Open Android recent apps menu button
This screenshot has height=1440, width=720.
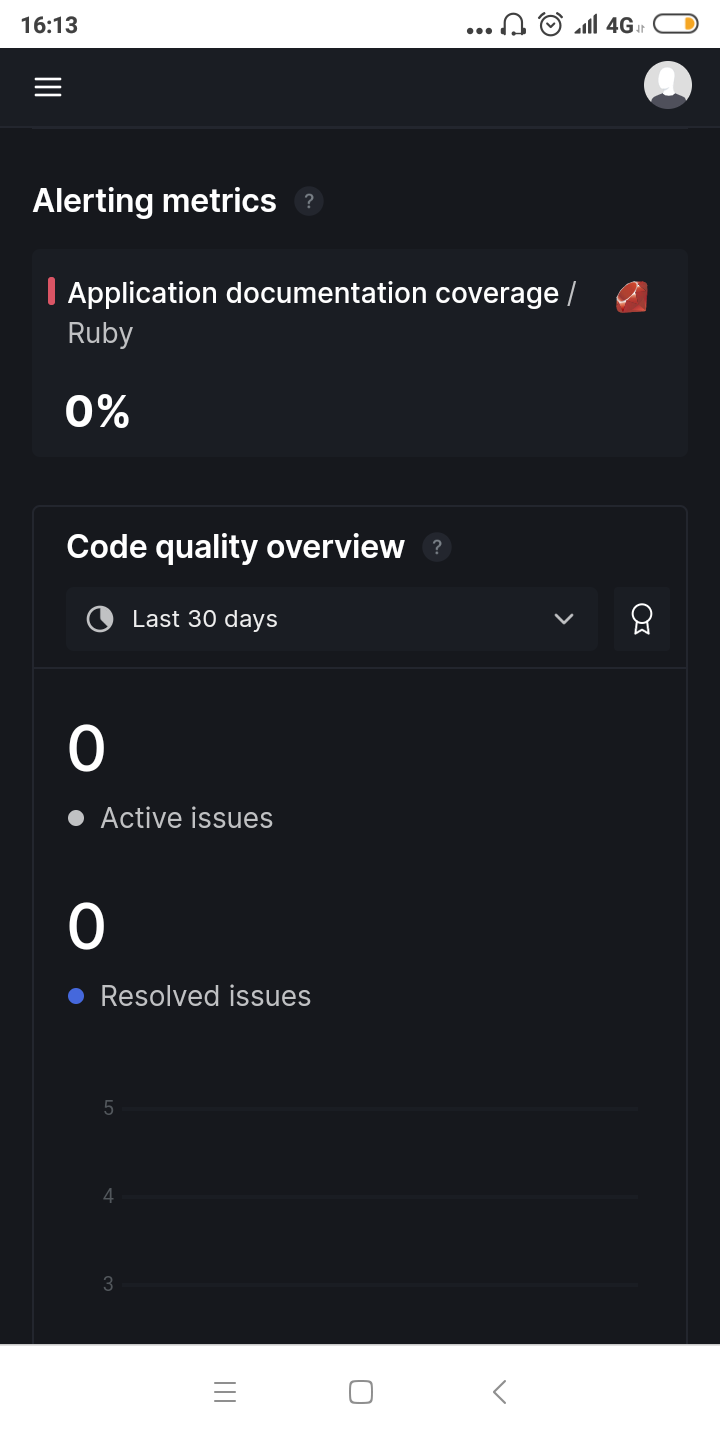click(x=225, y=1391)
